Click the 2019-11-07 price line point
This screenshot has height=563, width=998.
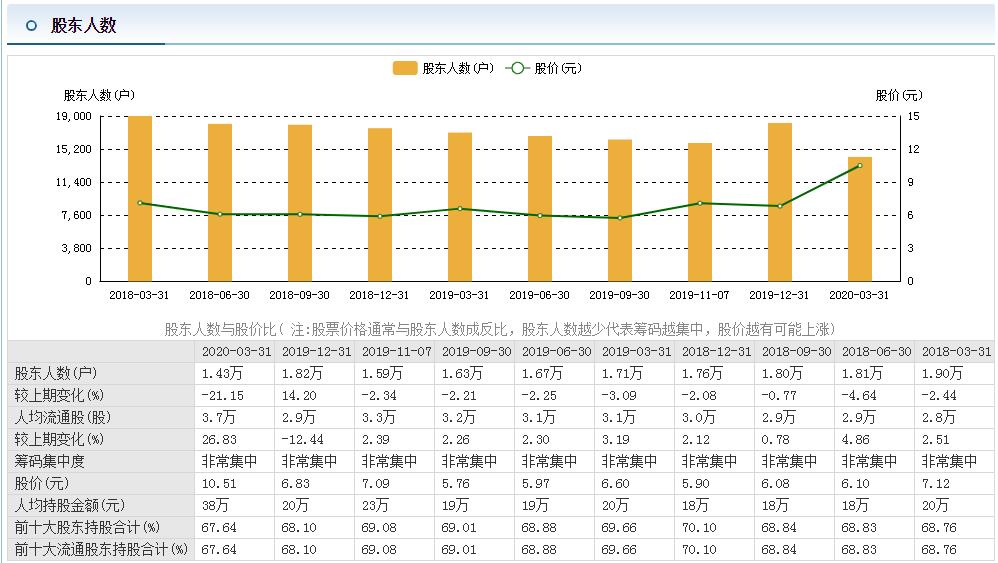(x=700, y=204)
